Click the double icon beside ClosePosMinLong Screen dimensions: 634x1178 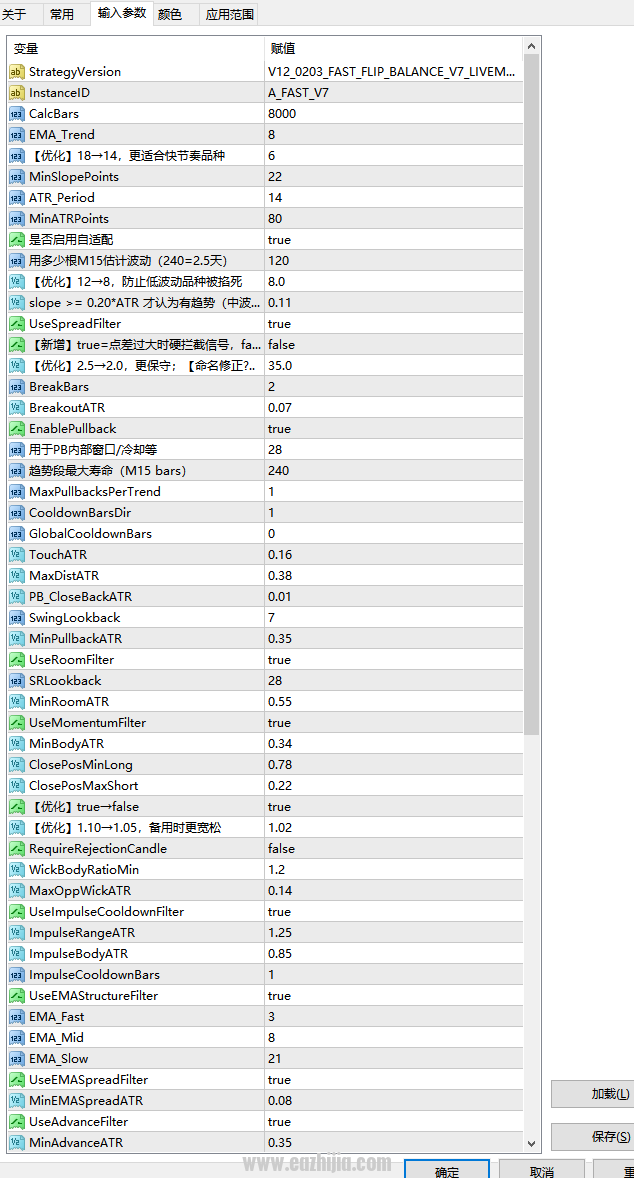point(17,766)
